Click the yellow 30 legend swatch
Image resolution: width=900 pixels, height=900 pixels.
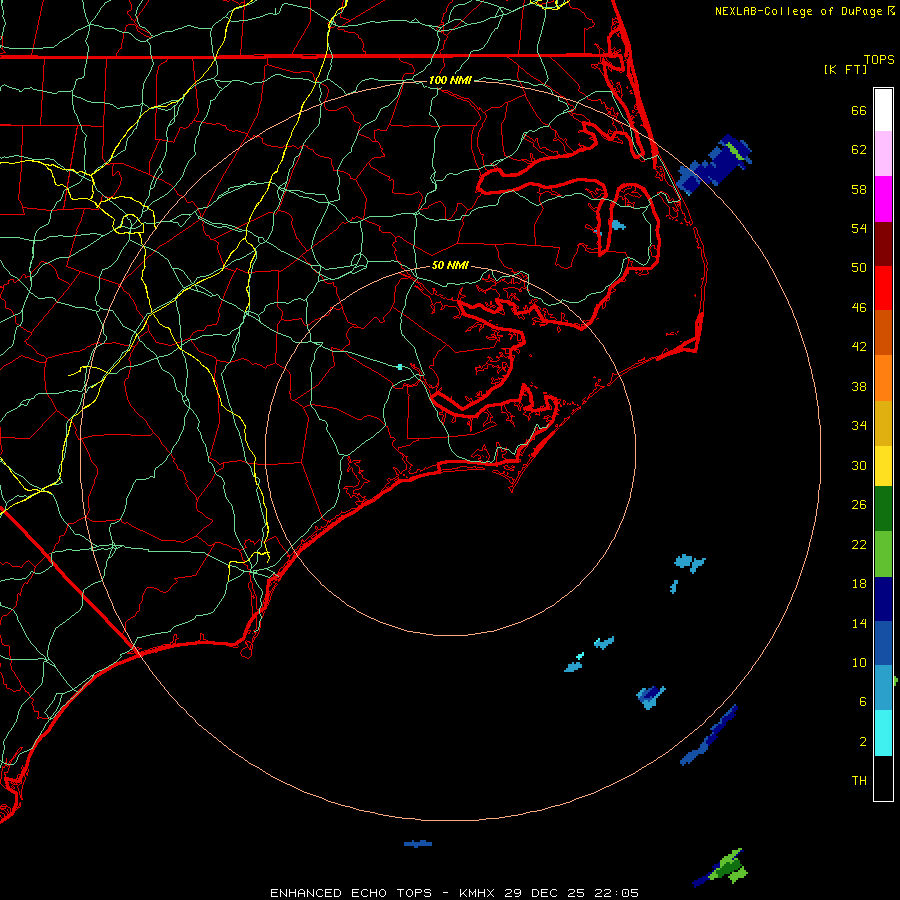point(883,466)
